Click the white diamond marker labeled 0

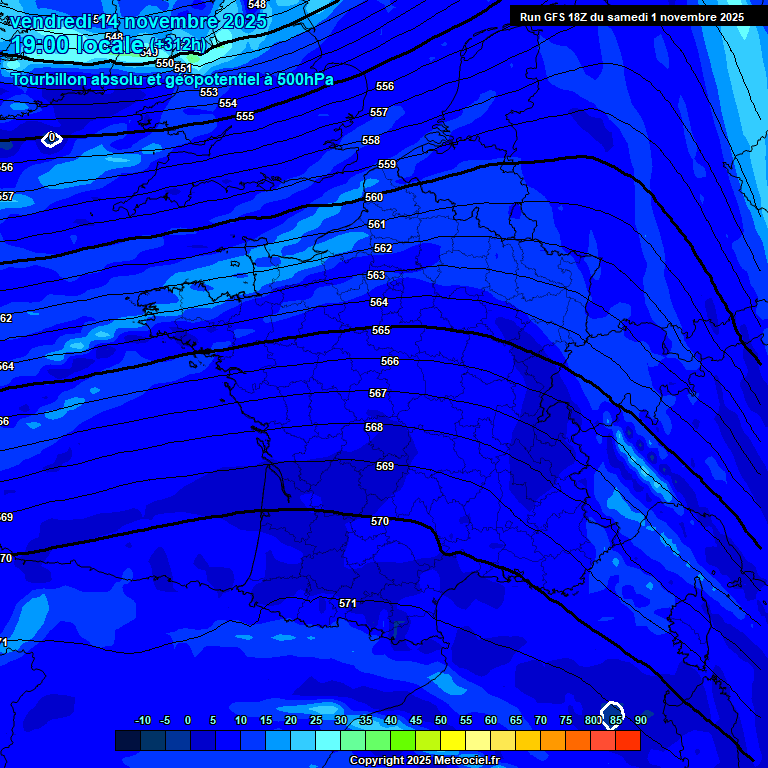(51, 139)
